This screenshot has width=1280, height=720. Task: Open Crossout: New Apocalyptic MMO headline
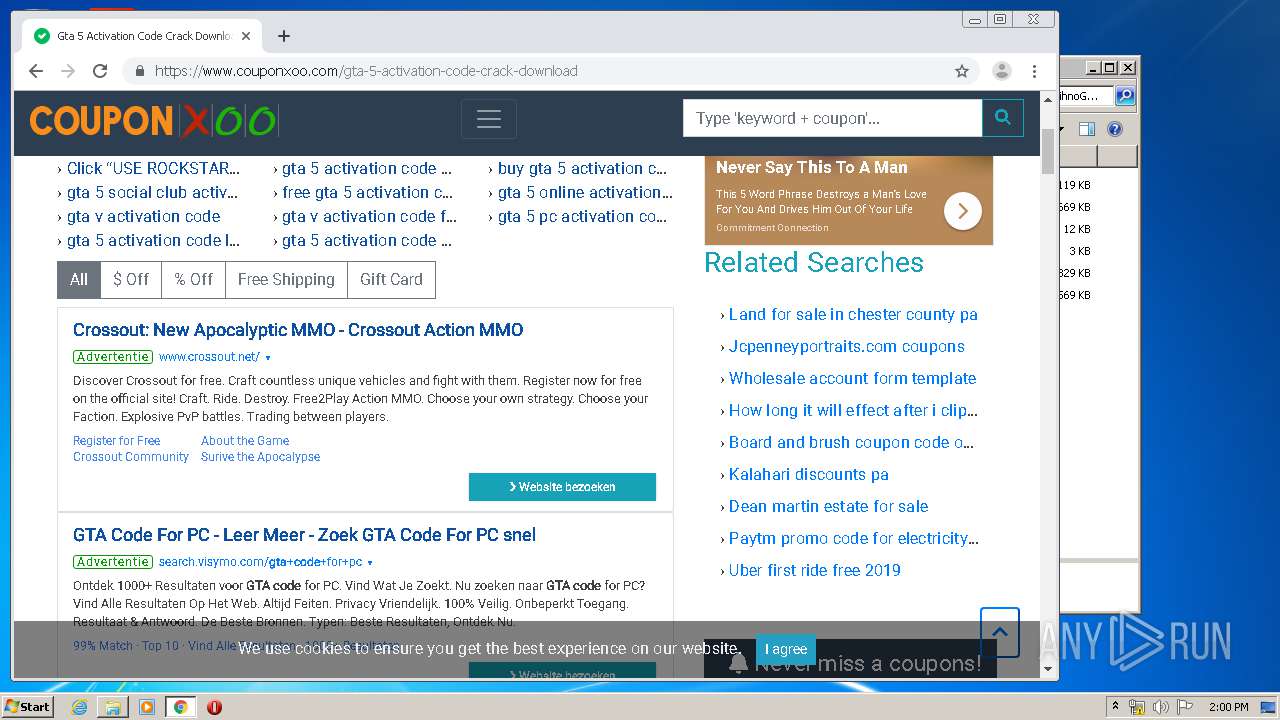point(298,330)
